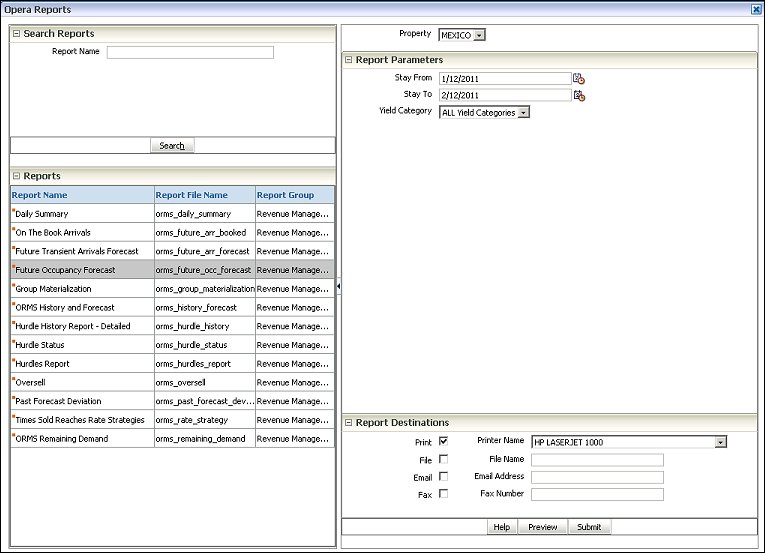Click the Search button
This screenshot has width=765, height=553.
tap(172, 146)
